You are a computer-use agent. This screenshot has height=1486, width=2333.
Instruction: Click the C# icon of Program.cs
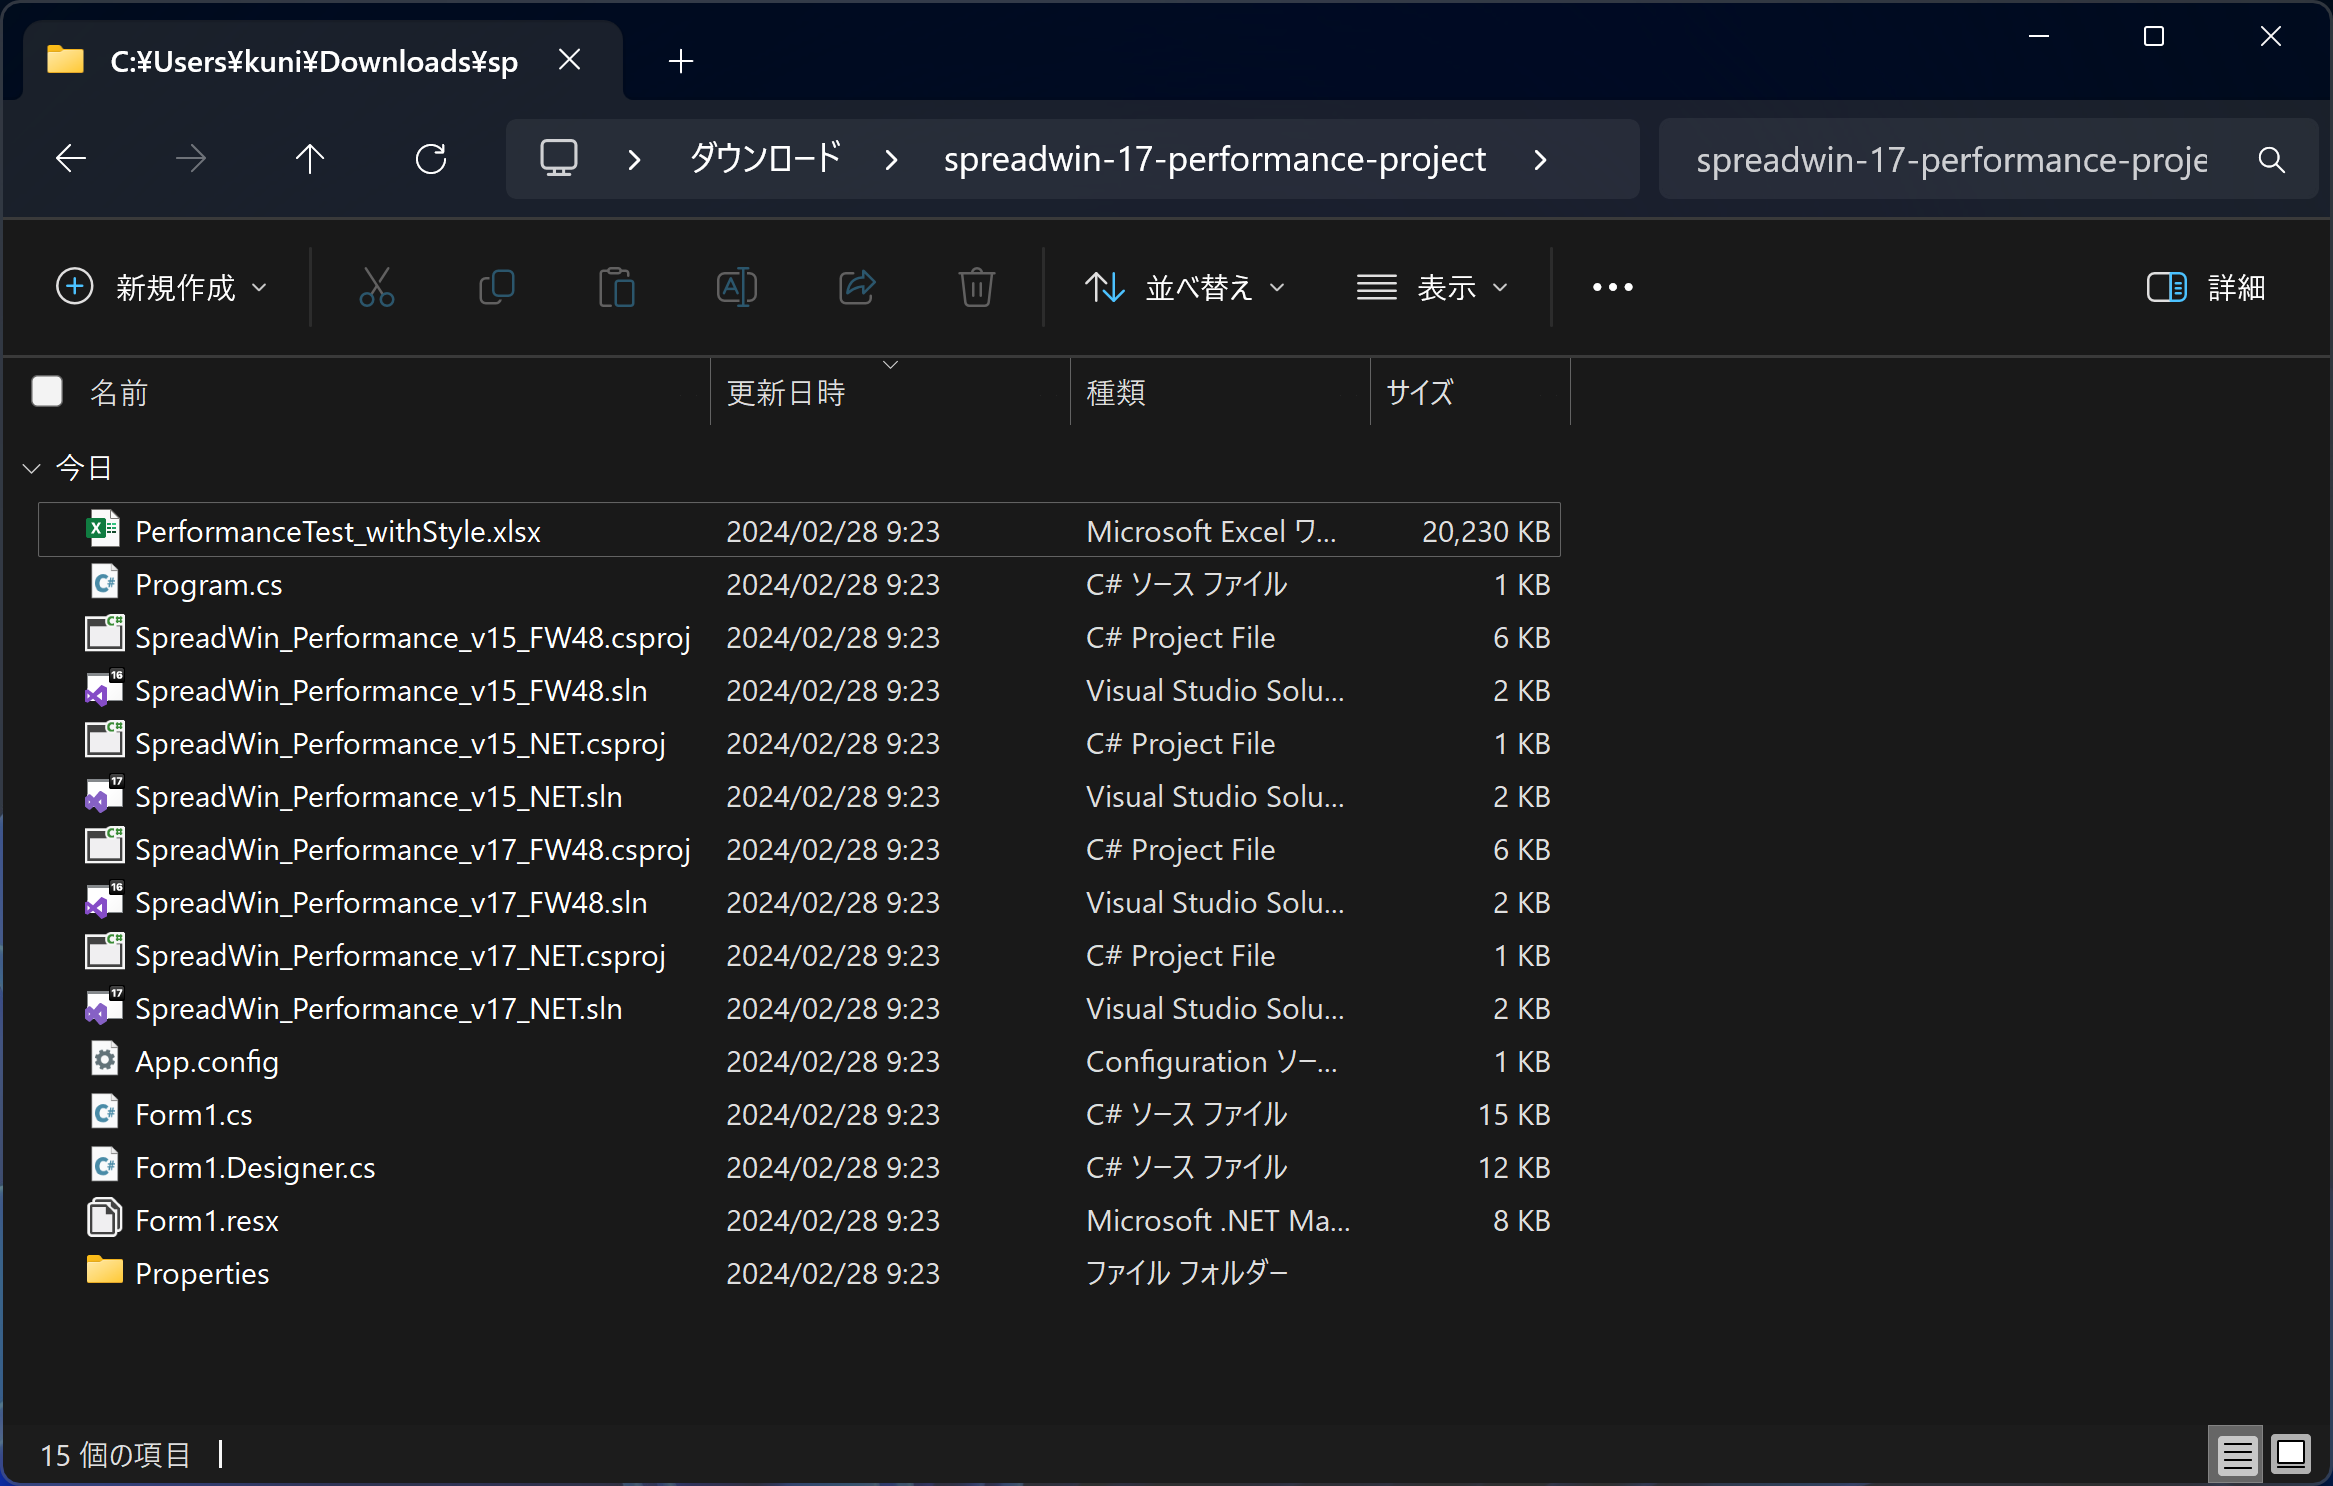(x=104, y=582)
